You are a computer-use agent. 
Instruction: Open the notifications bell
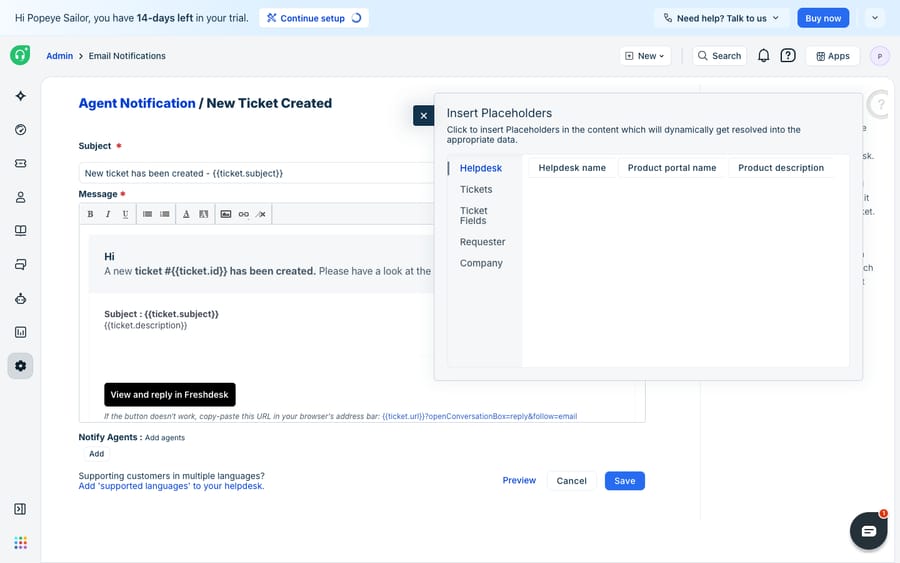pos(763,56)
